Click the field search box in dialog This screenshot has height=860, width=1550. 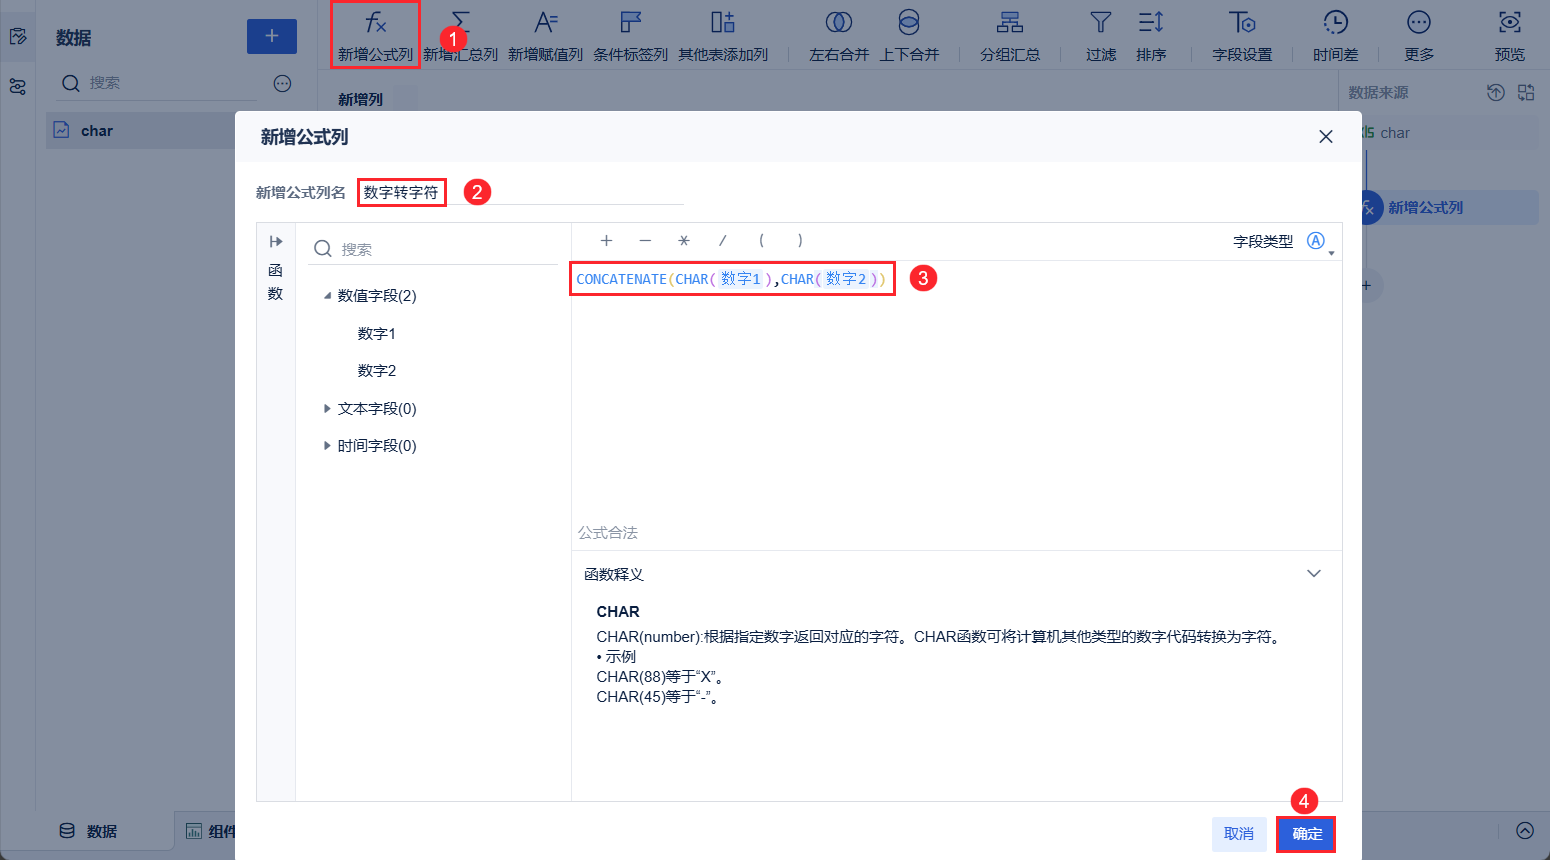435,249
